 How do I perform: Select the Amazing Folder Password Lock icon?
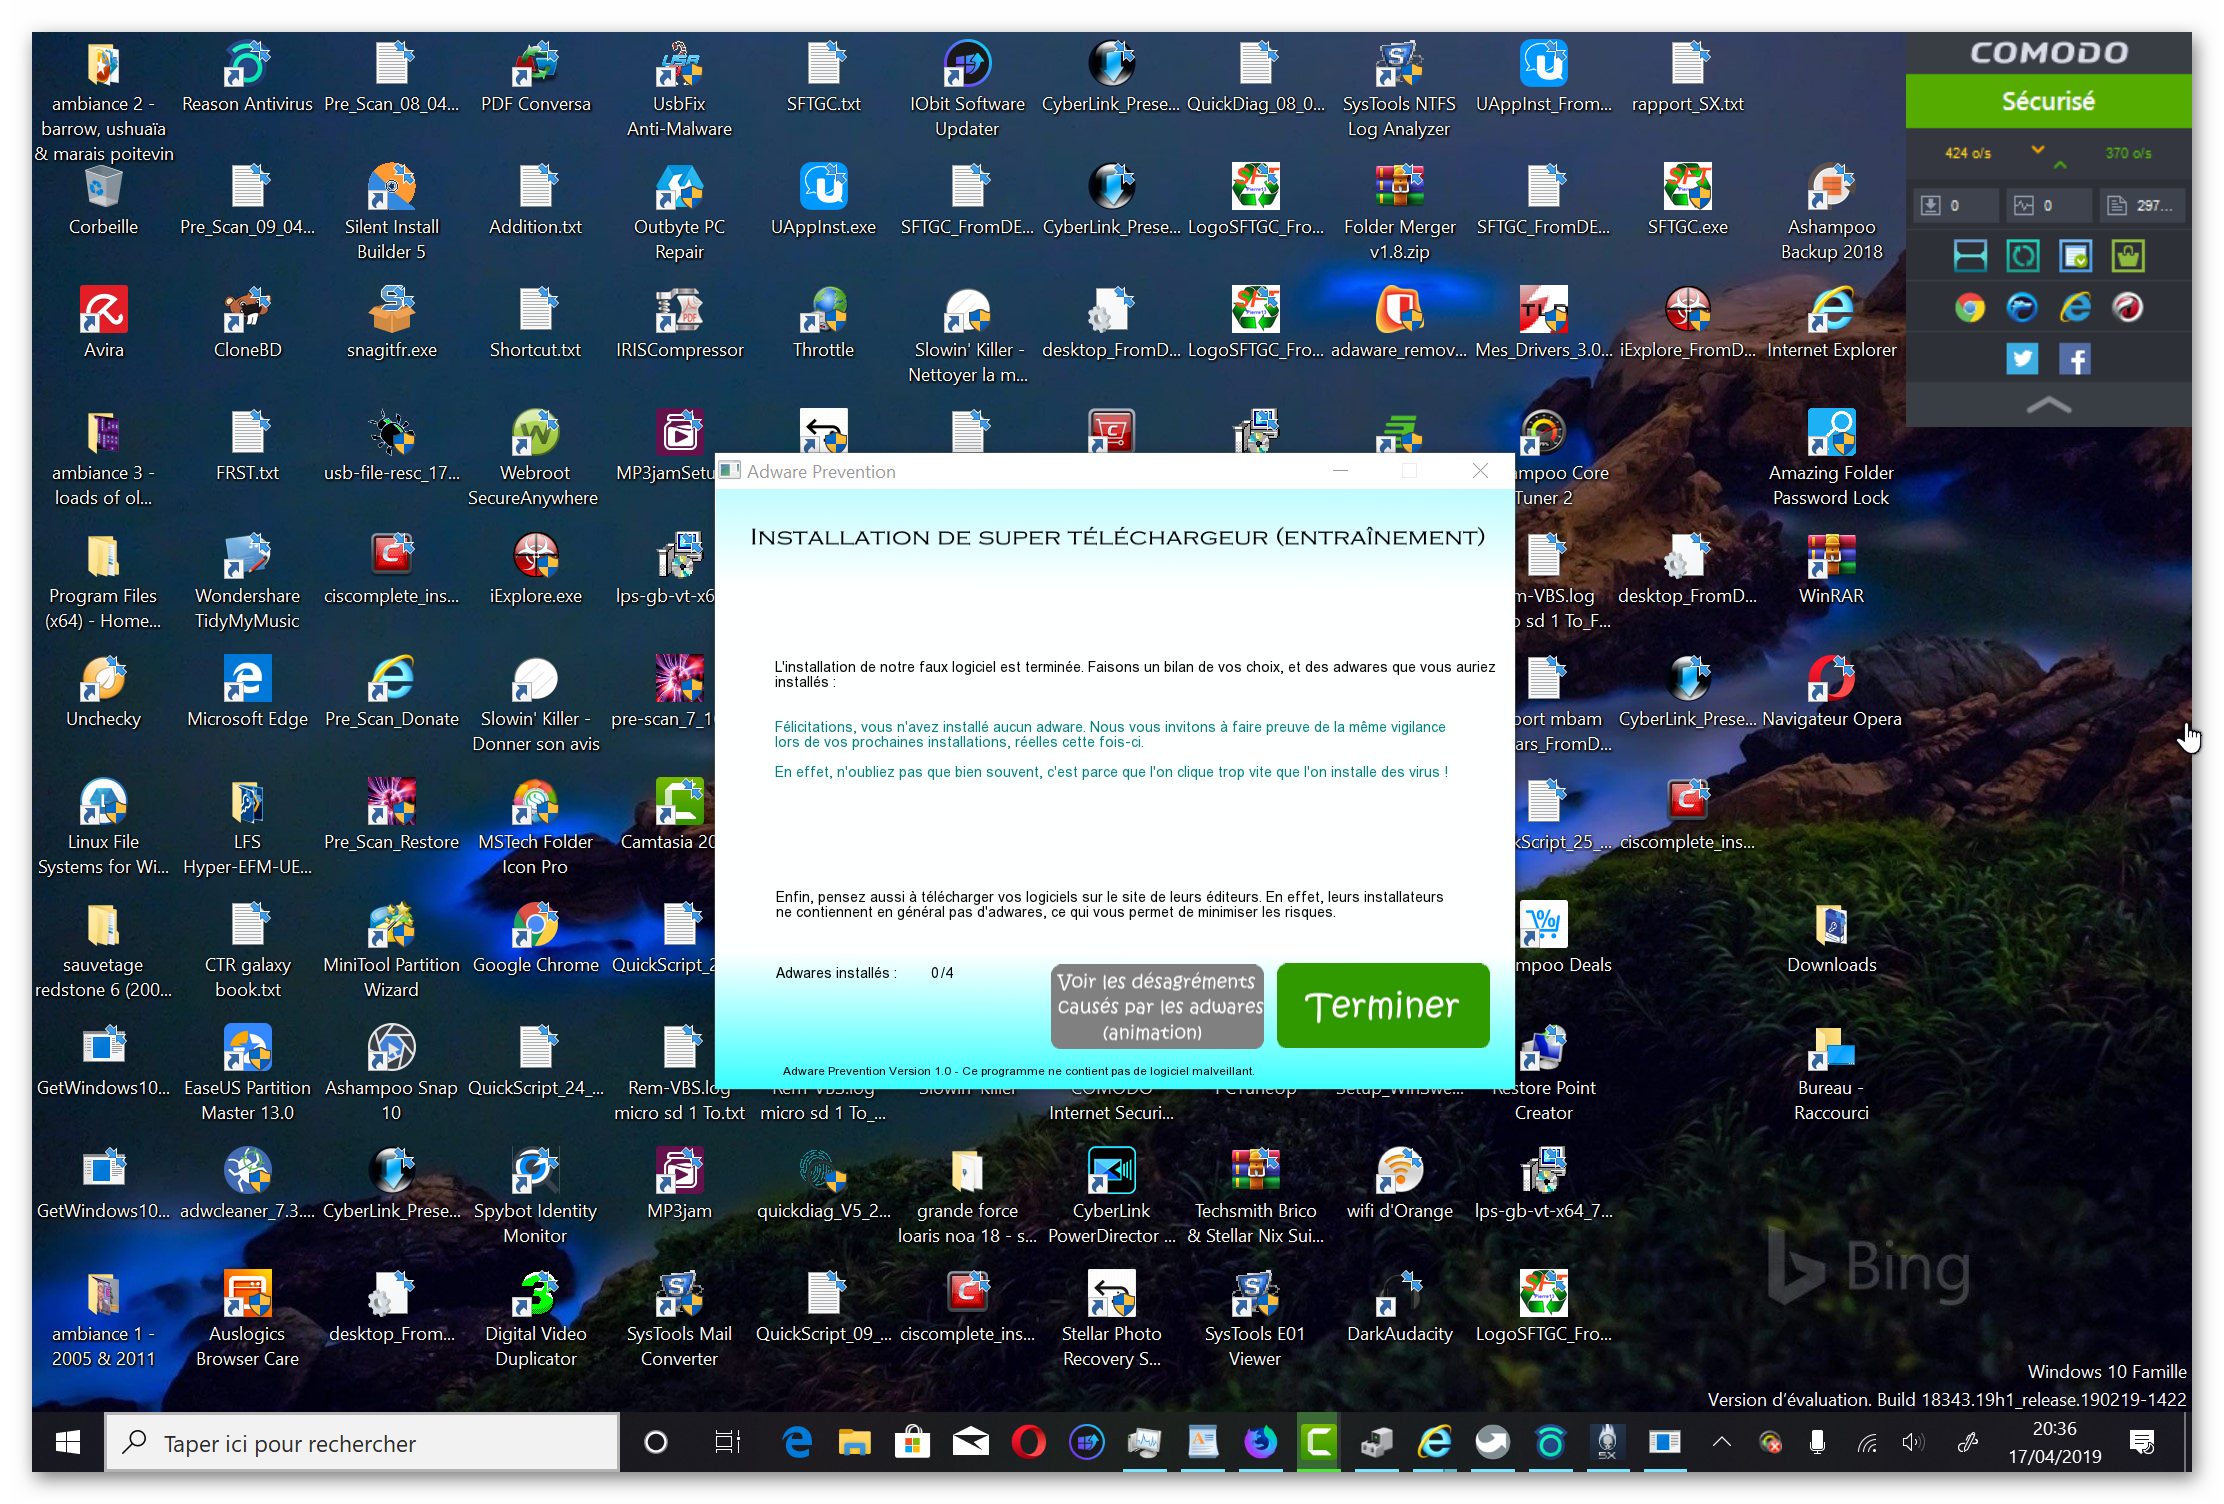tap(1831, 459)
